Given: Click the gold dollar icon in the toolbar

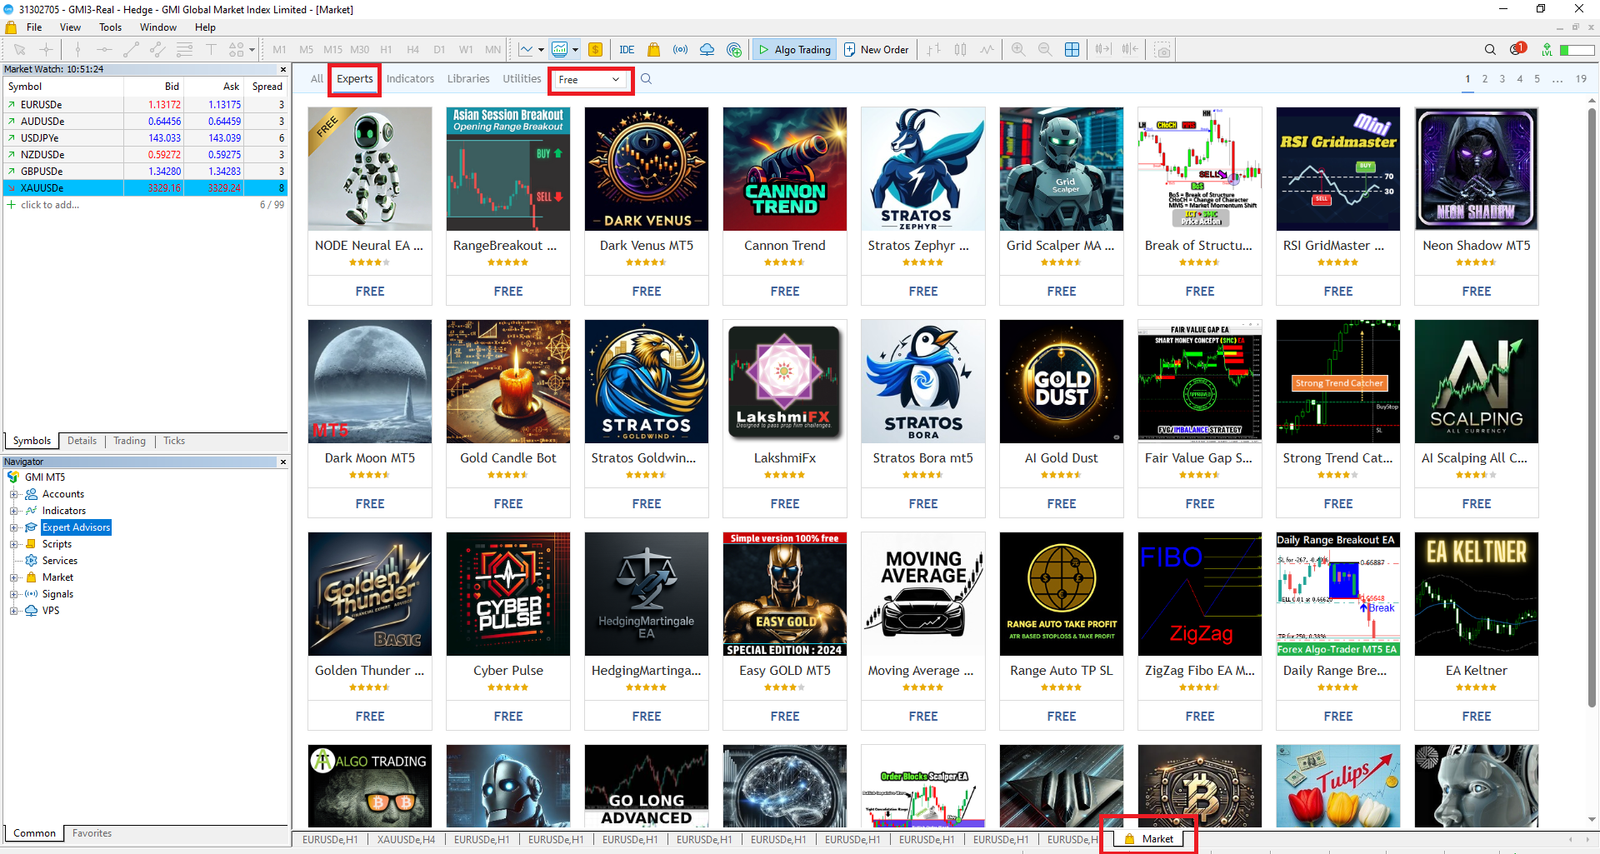Looking at the screenshot, I should [x=595, y=50].
